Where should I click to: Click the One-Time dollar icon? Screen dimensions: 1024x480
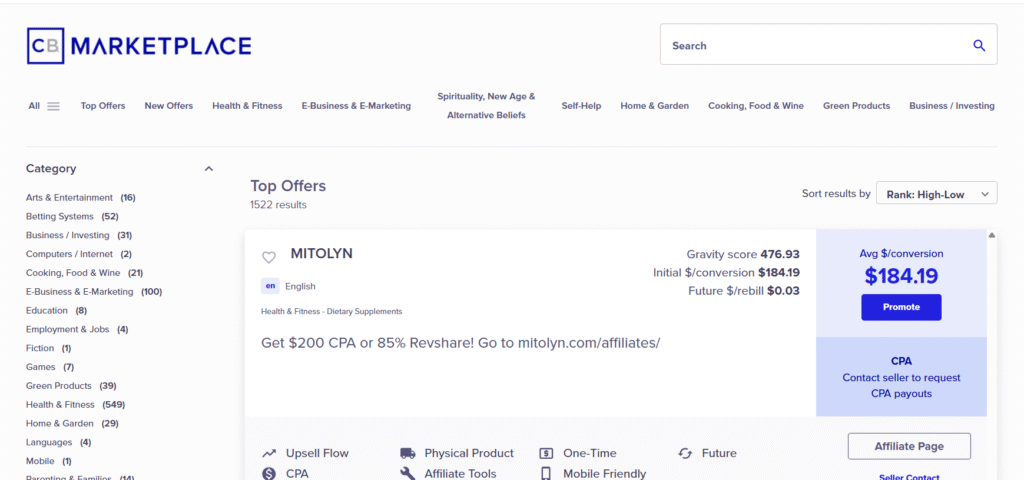tap(547, 453)
